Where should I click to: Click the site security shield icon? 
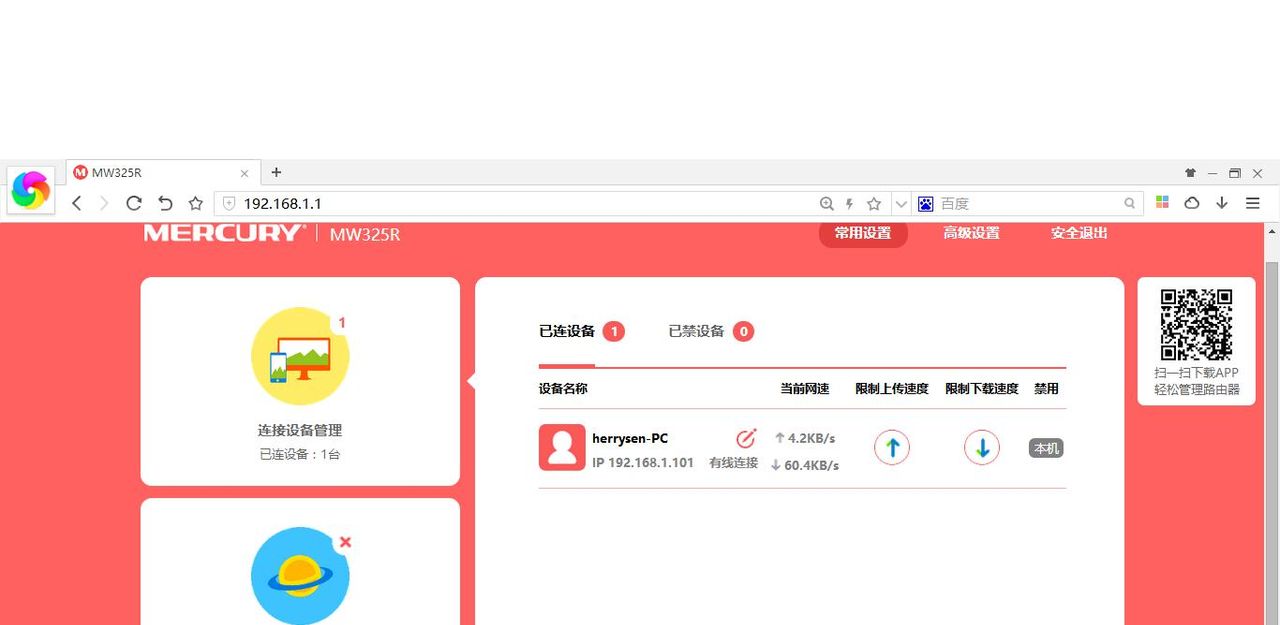(229, 203)
